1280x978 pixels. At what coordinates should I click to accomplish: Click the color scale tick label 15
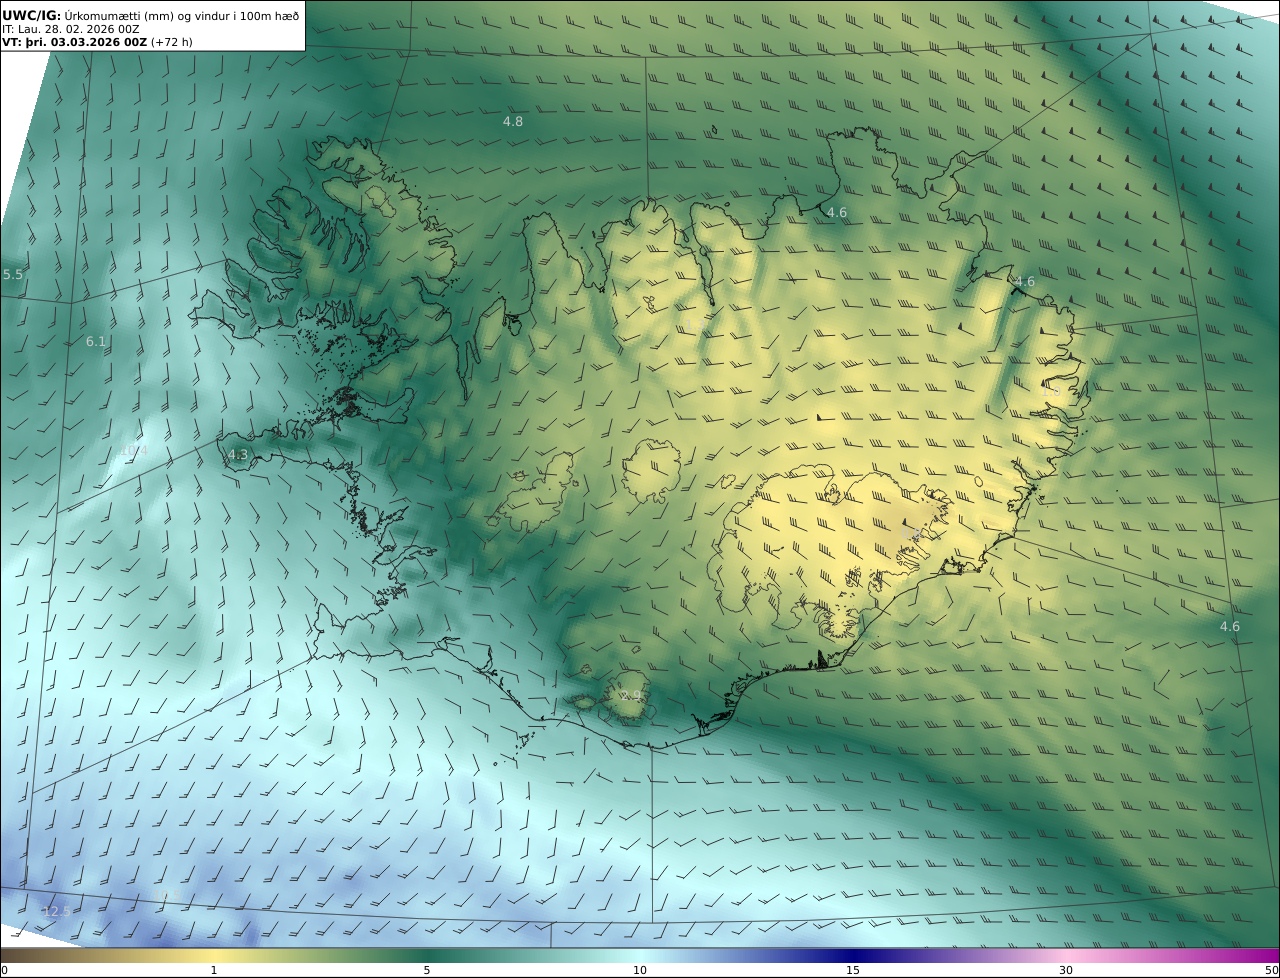click(853, 970)
